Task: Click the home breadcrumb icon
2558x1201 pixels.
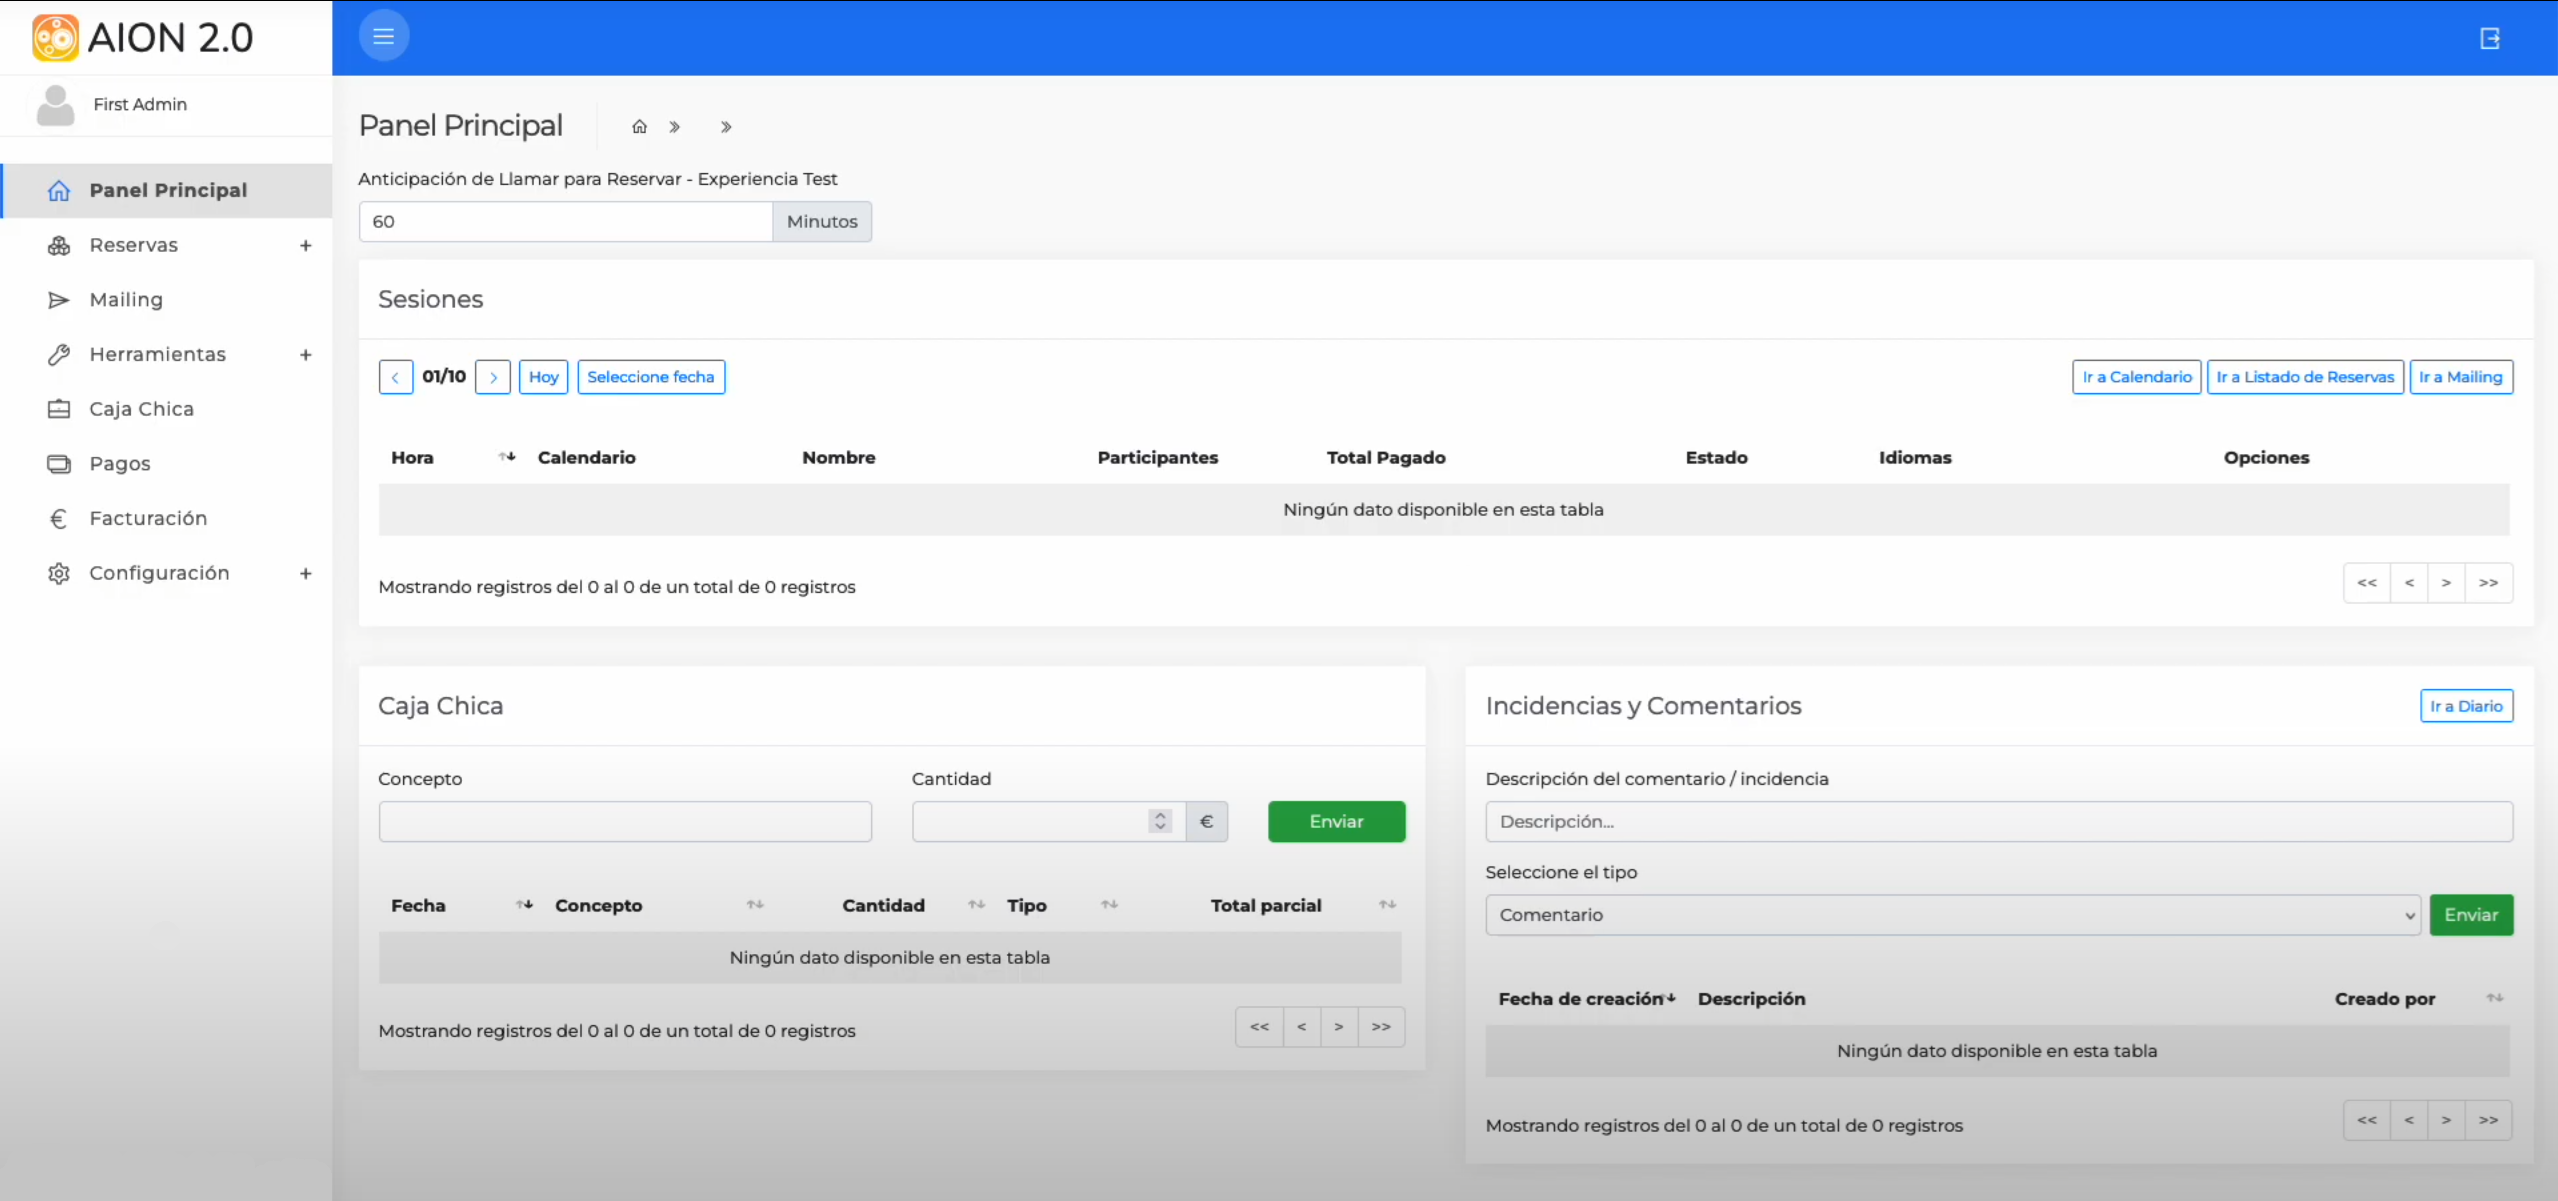Action: pyautogui.click(x=639, y=127)
